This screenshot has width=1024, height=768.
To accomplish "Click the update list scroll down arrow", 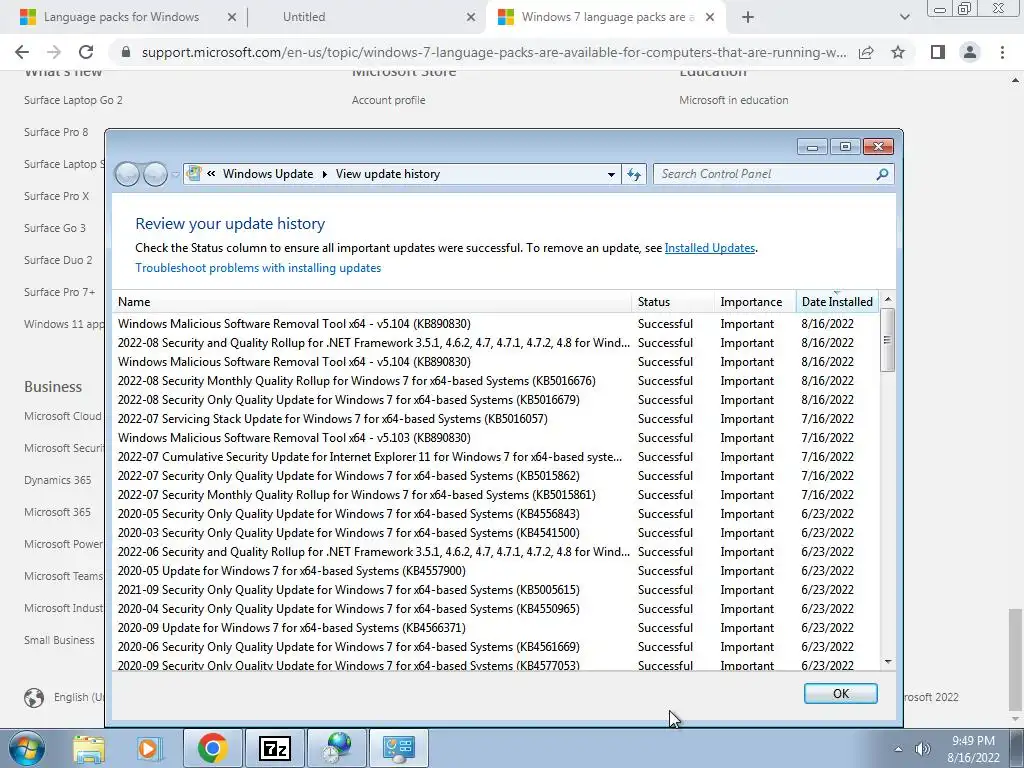I will point(888,662).
